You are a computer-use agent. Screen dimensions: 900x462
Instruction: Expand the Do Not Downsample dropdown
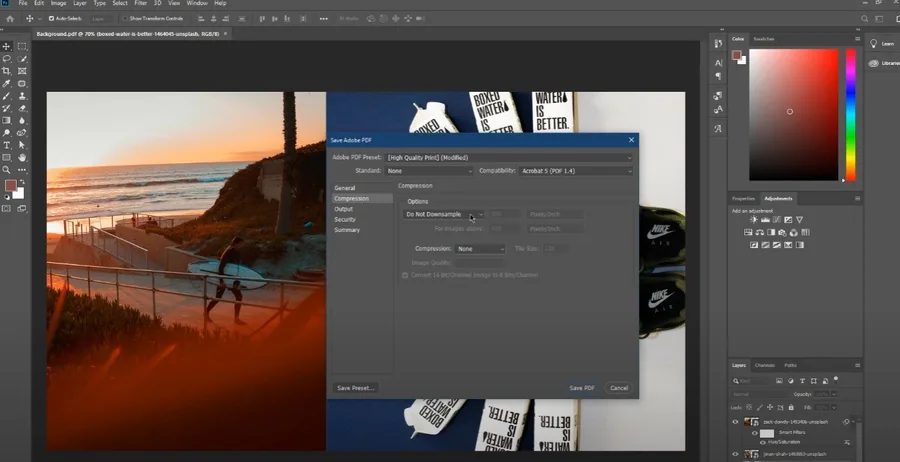(443, 214)
